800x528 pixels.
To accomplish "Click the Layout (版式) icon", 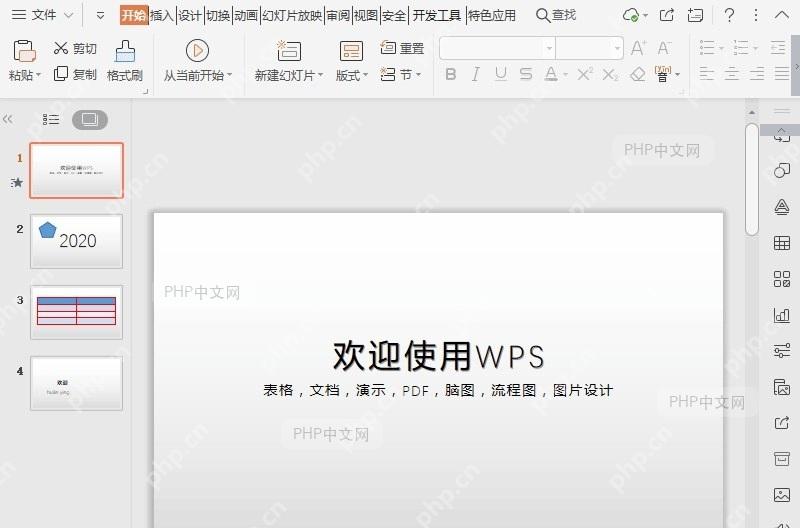I will (x=351, y=51).
